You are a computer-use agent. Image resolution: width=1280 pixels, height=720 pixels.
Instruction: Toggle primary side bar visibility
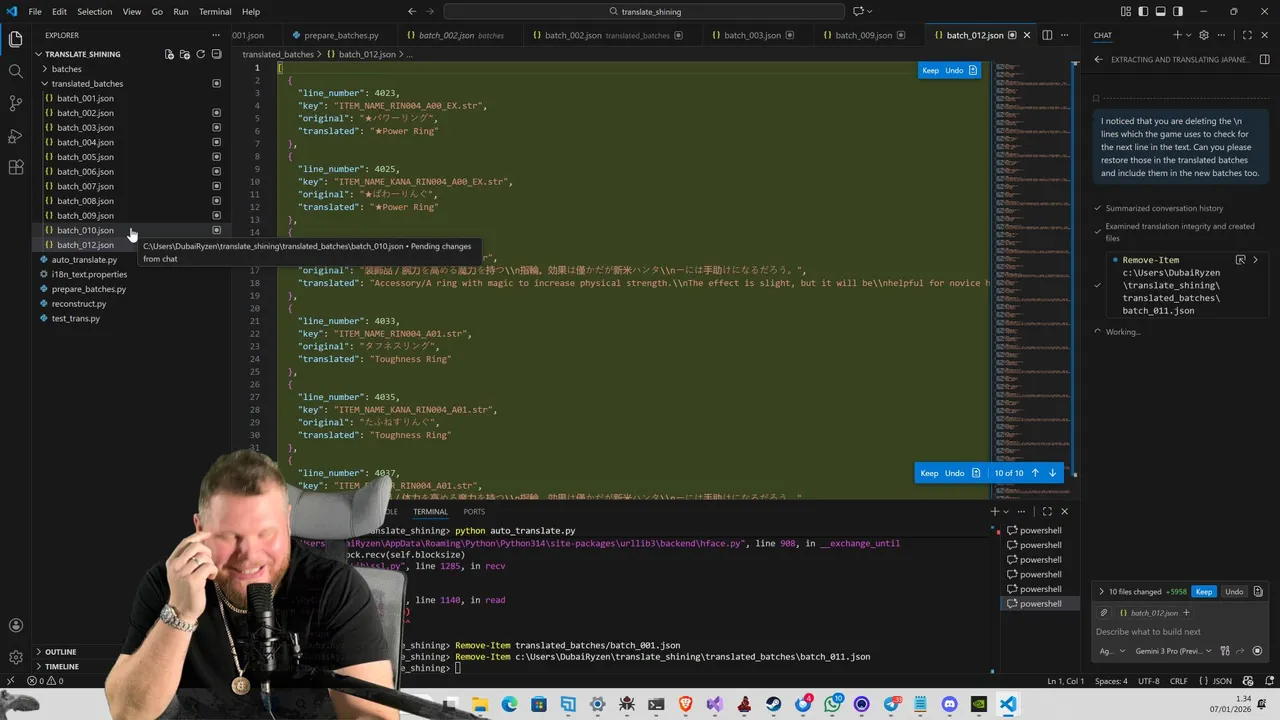tap(1143, 11)
